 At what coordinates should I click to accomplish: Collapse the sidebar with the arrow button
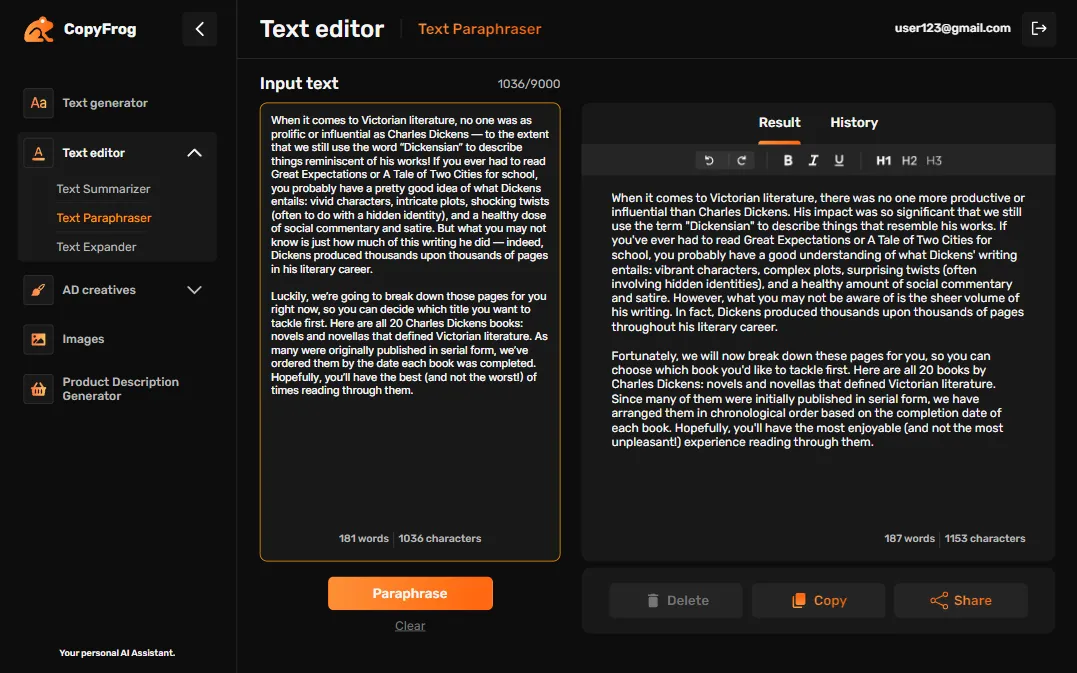199,29
